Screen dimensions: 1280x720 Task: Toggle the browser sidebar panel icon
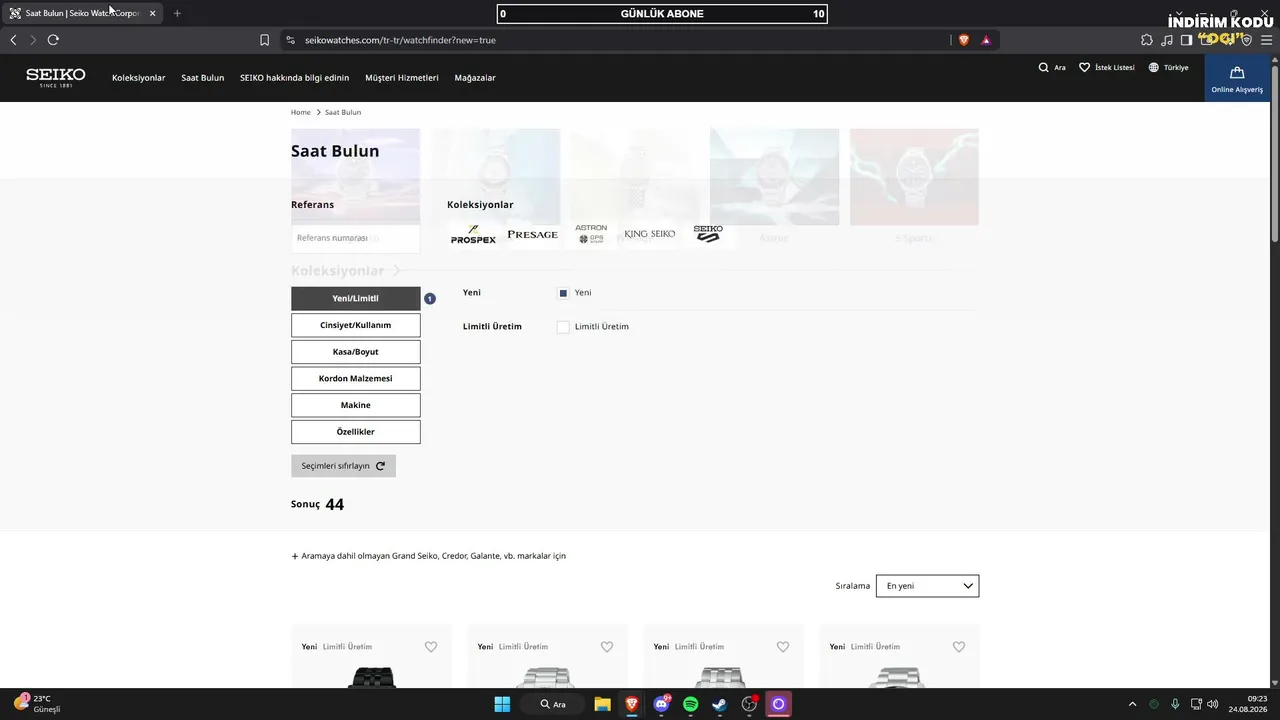tap(1186, 40)
